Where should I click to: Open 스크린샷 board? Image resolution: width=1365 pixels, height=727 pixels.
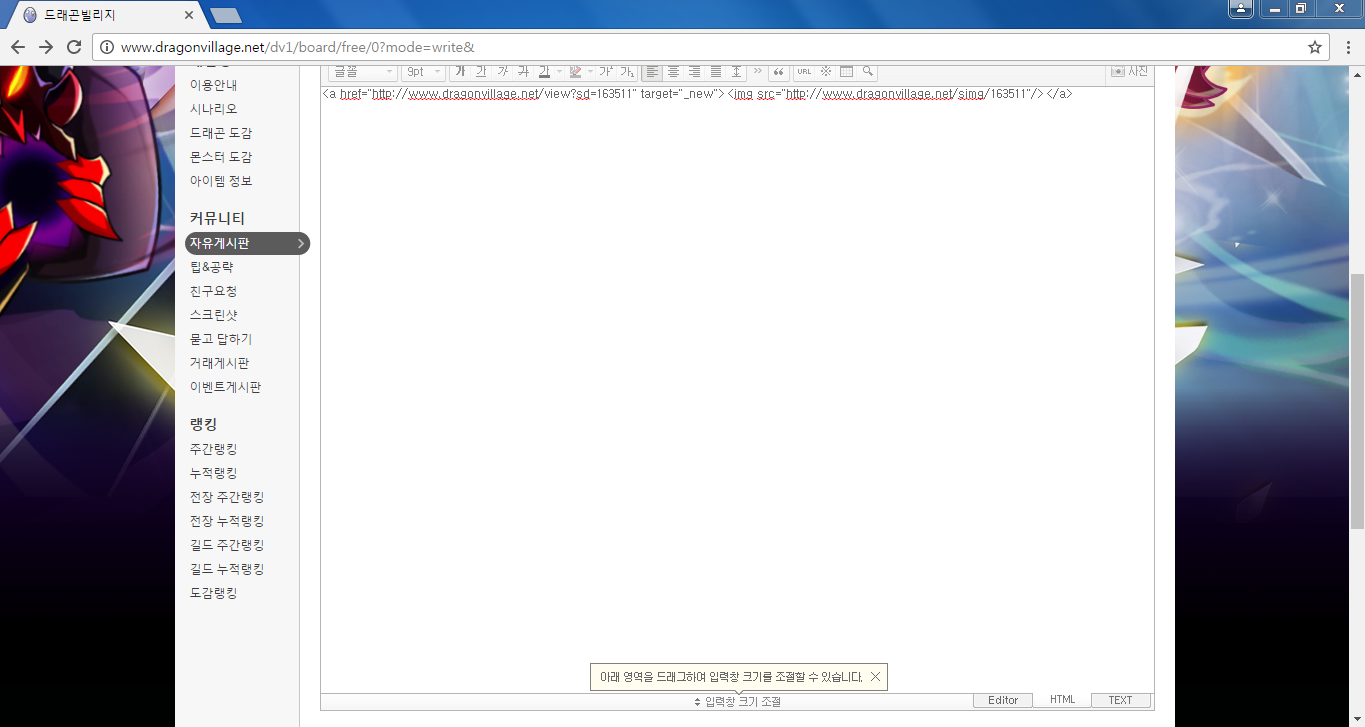click(214, 315)
